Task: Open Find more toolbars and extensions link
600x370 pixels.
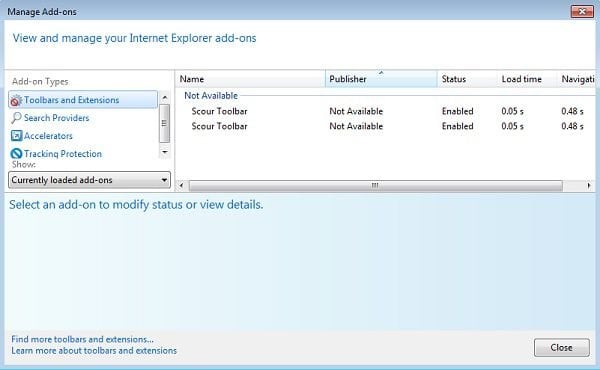Action: [x=82, y=339]
